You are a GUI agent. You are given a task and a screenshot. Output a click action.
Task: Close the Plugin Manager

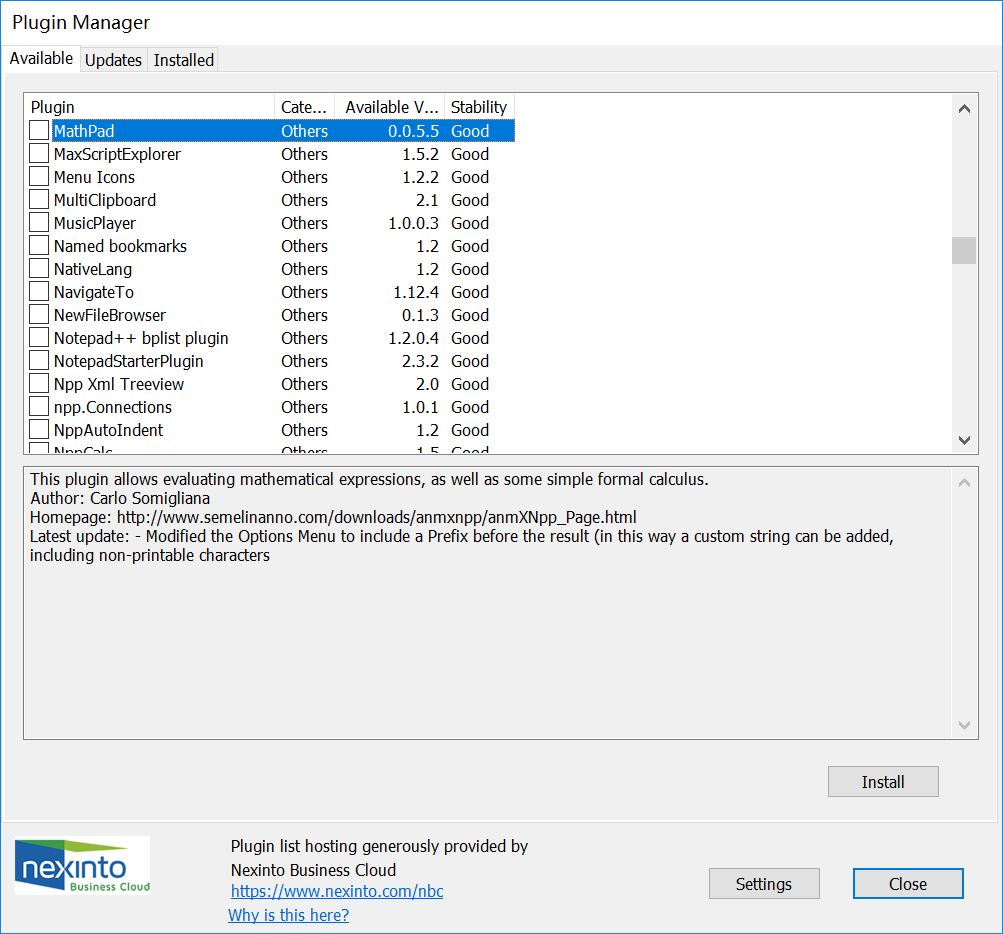pyautogui.click(x=907, y=883)
